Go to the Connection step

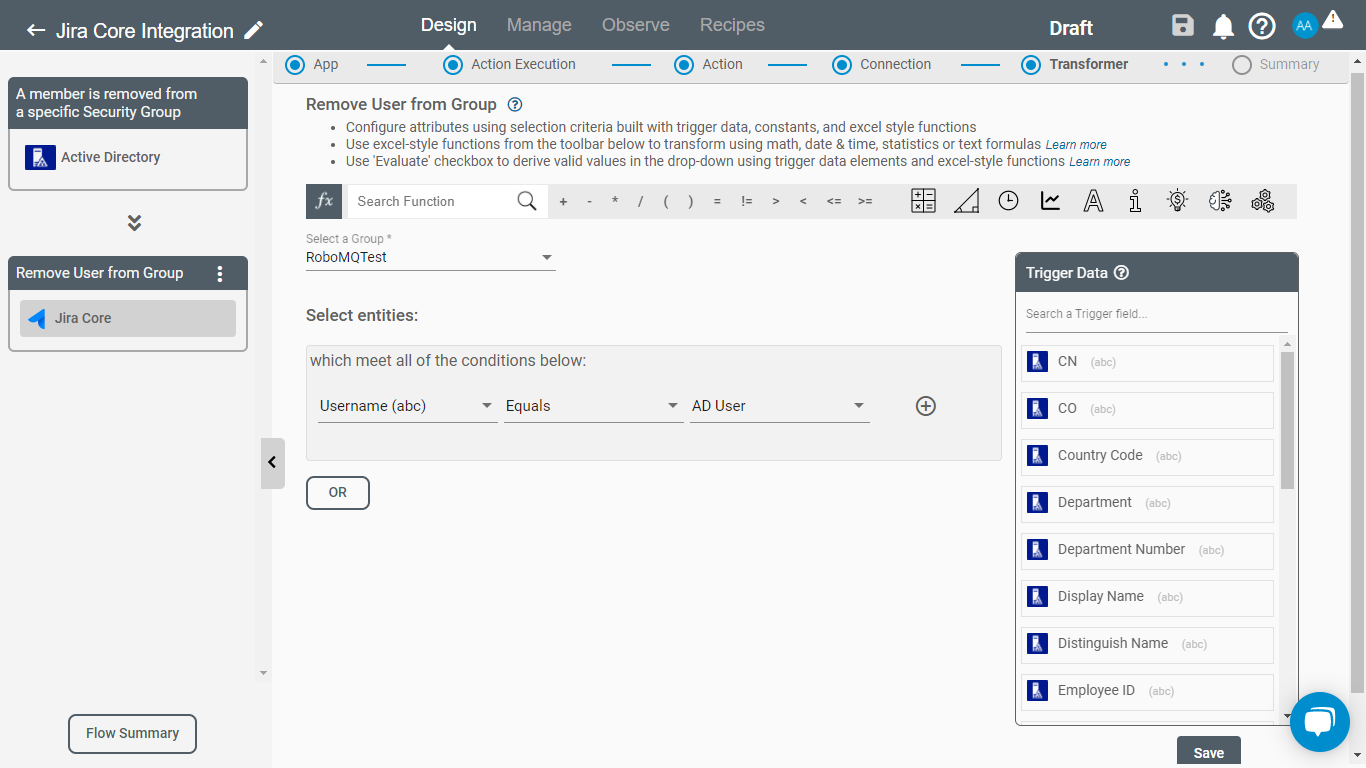881,64
